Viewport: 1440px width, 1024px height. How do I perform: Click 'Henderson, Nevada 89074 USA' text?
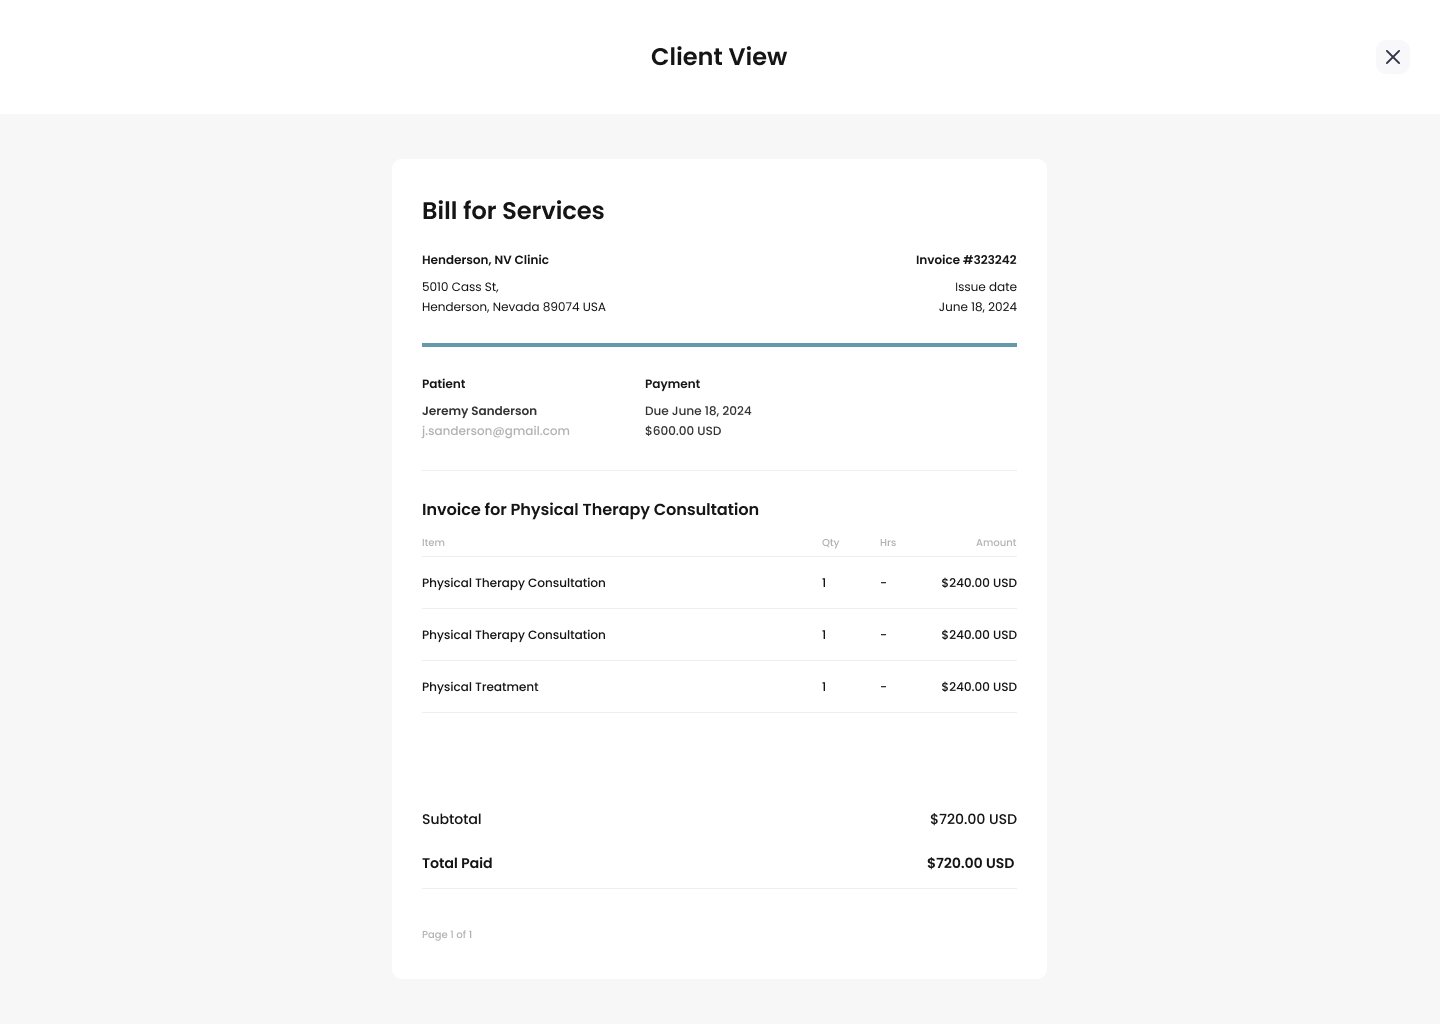click(x=514, y=307)
